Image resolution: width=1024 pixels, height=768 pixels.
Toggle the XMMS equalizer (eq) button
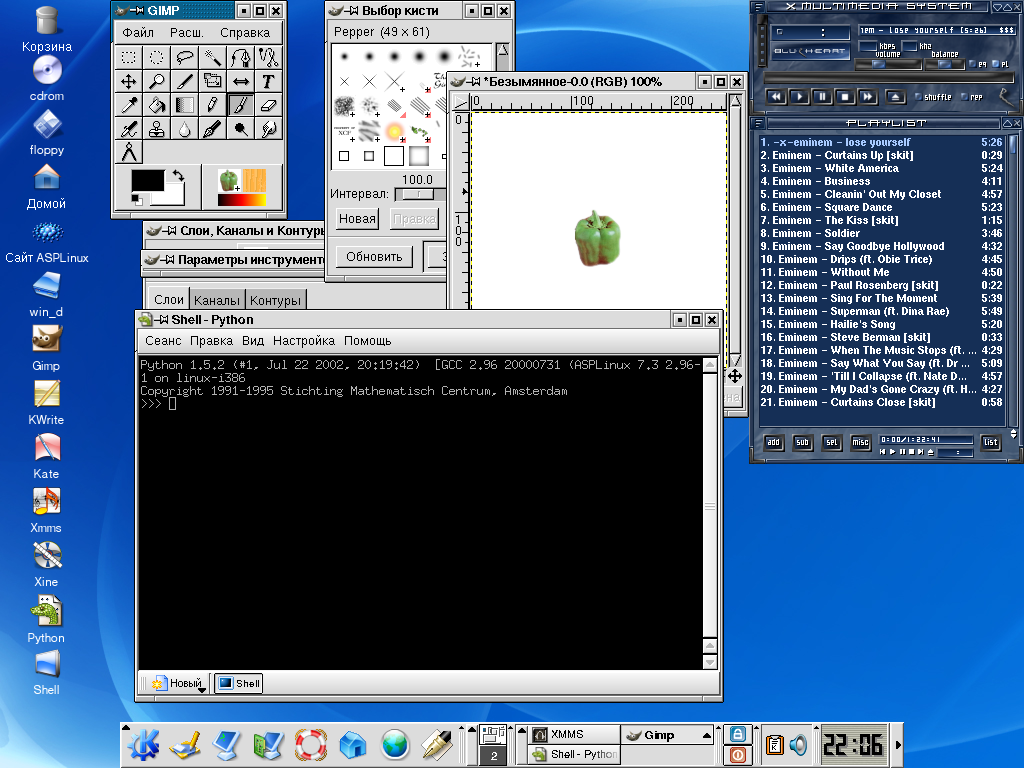[x=978, y=64]
